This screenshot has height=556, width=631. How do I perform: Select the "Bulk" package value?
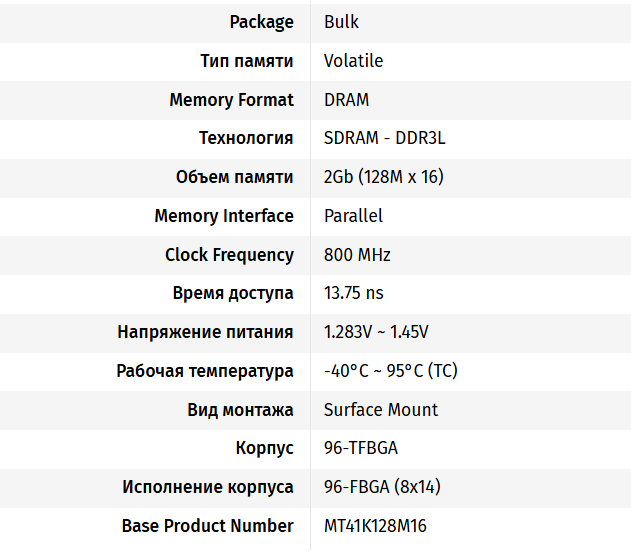click(341, 22)
